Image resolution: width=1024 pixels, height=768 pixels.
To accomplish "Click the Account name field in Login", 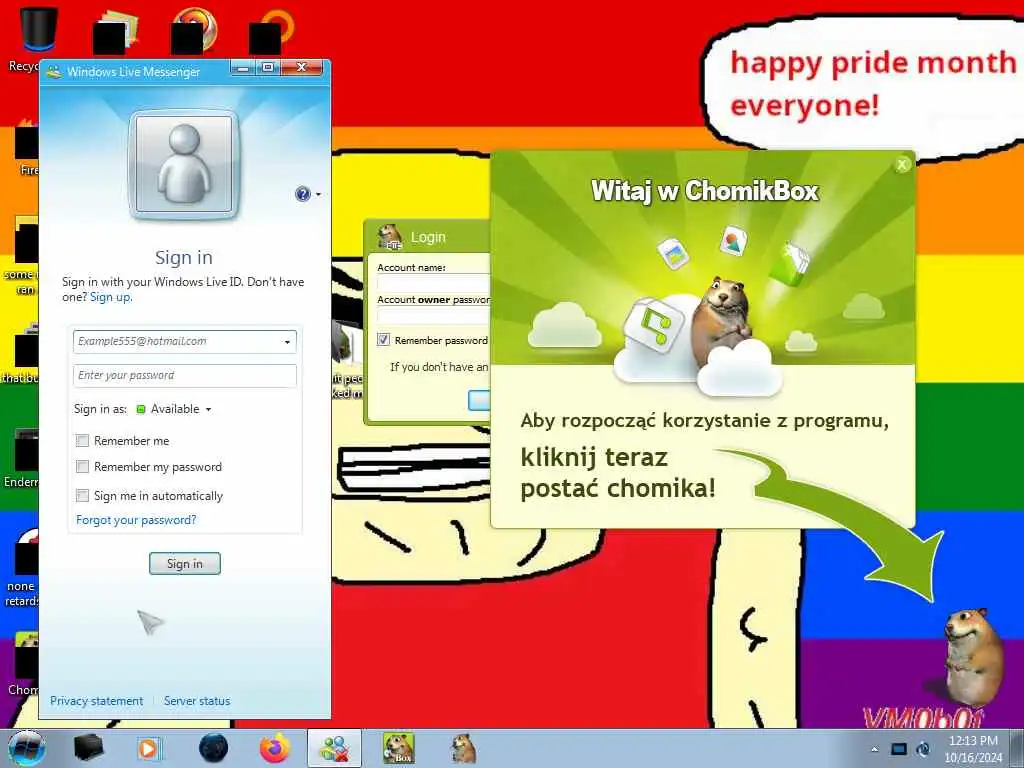I will tap(433, 283).
